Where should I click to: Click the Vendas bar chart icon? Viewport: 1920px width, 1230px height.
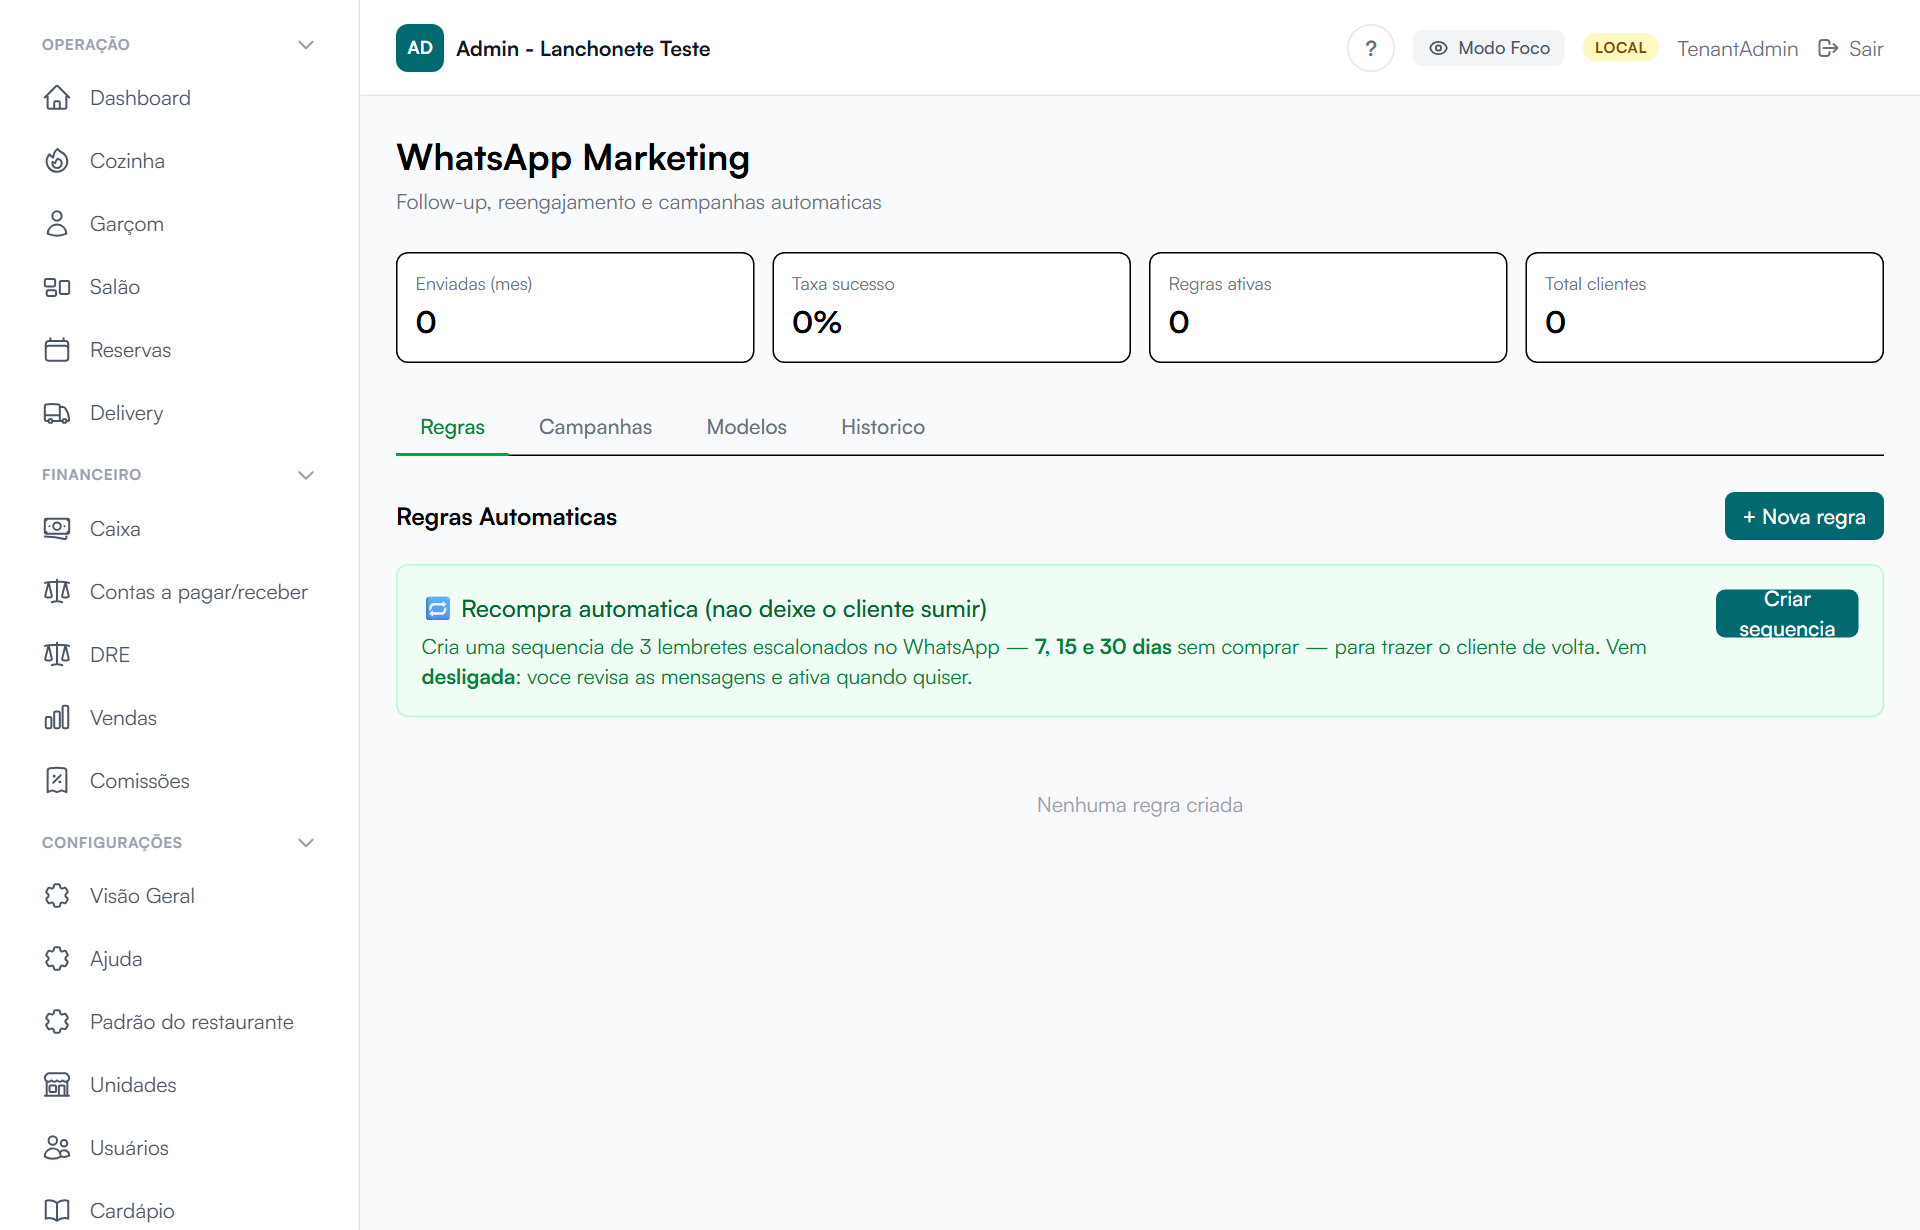(57, 718)
